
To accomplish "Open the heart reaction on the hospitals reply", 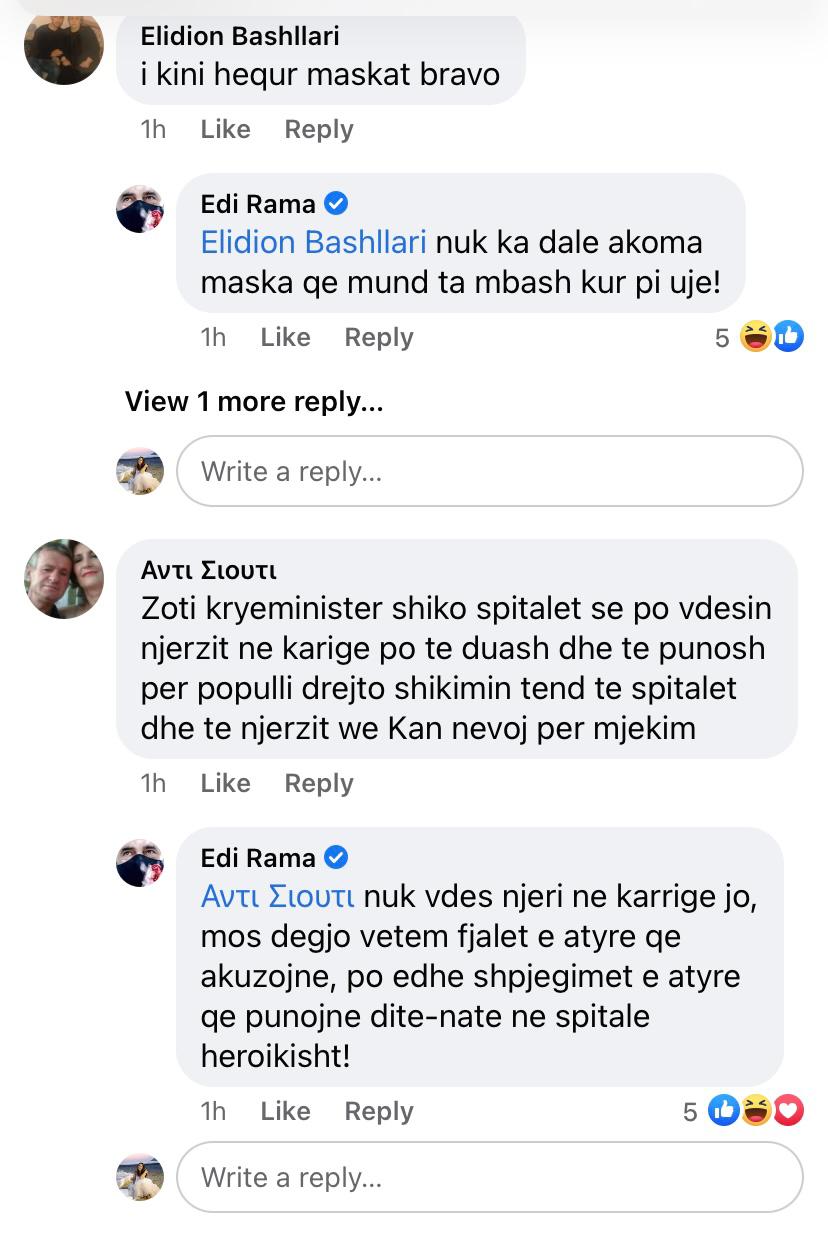I will click(789, 1110).
